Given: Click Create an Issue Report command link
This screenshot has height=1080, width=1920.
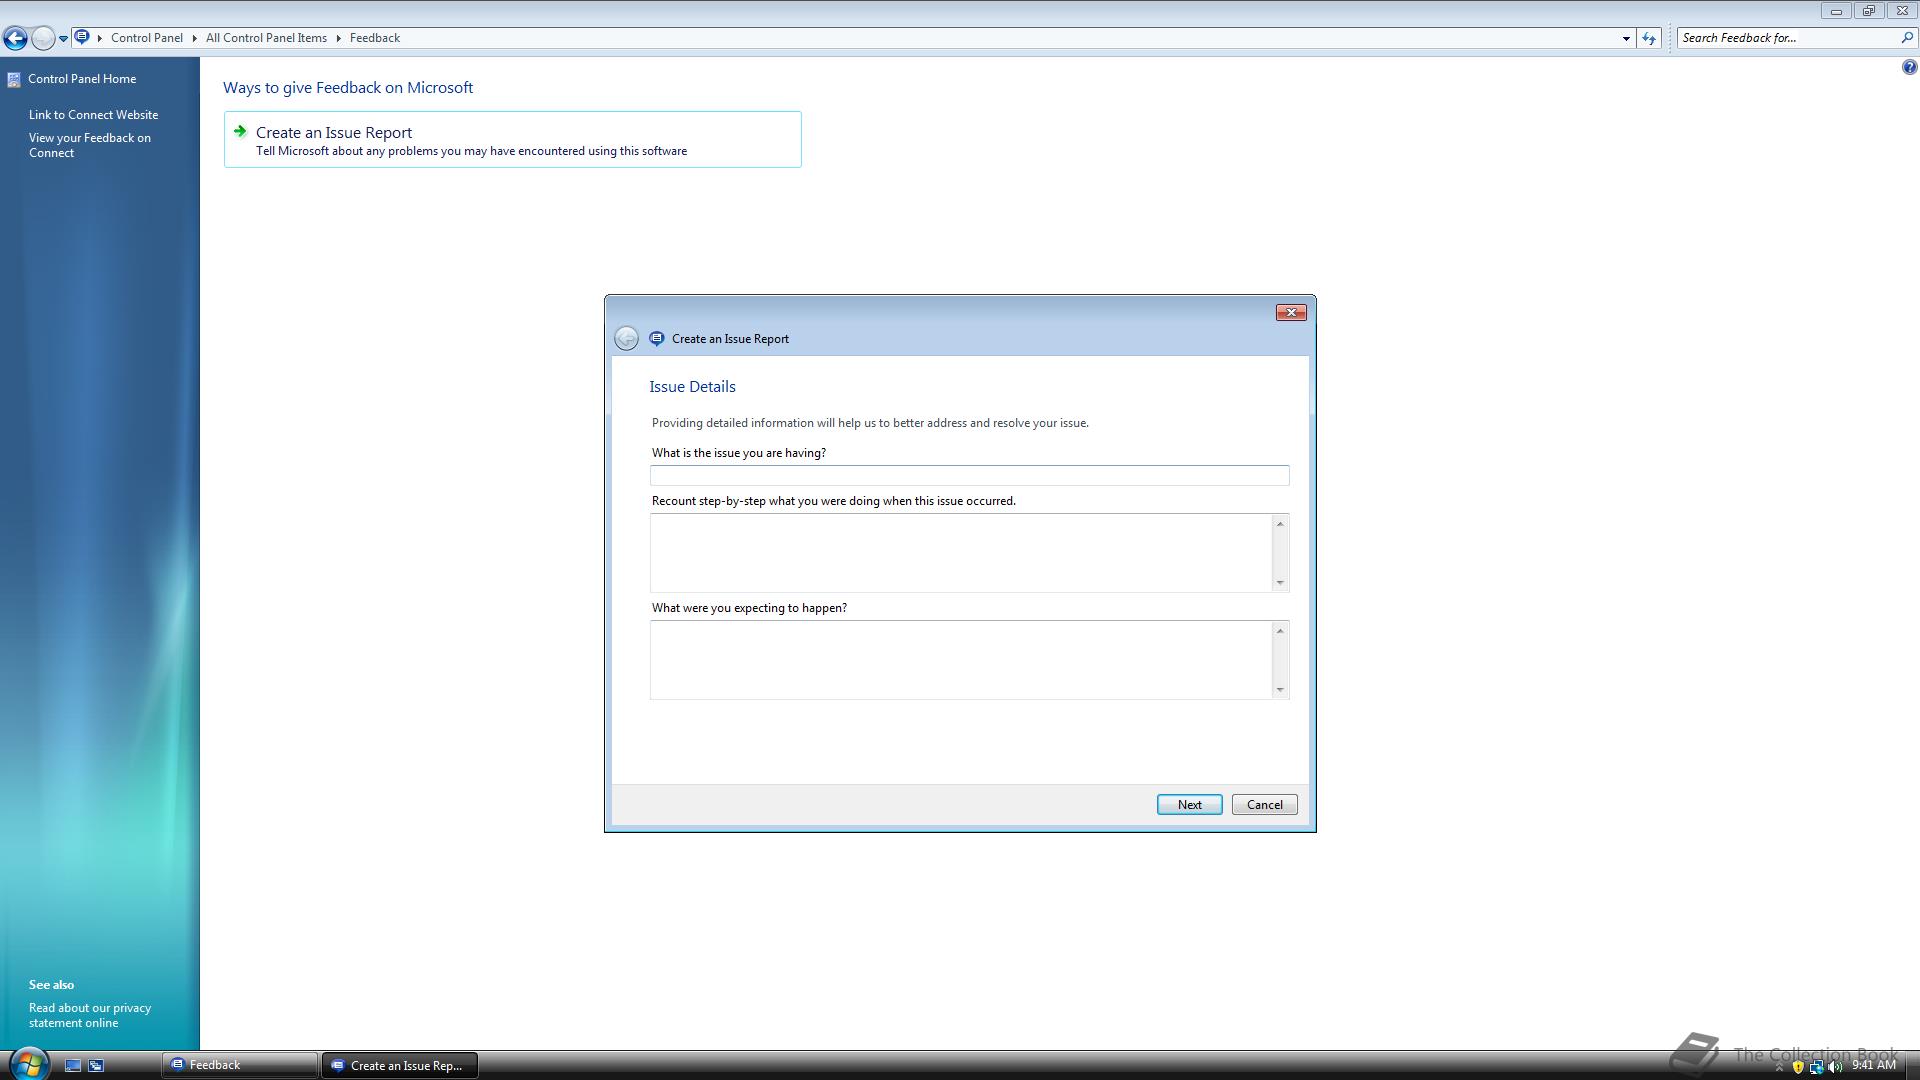Looking at the screenshot, I should point(512,139).
